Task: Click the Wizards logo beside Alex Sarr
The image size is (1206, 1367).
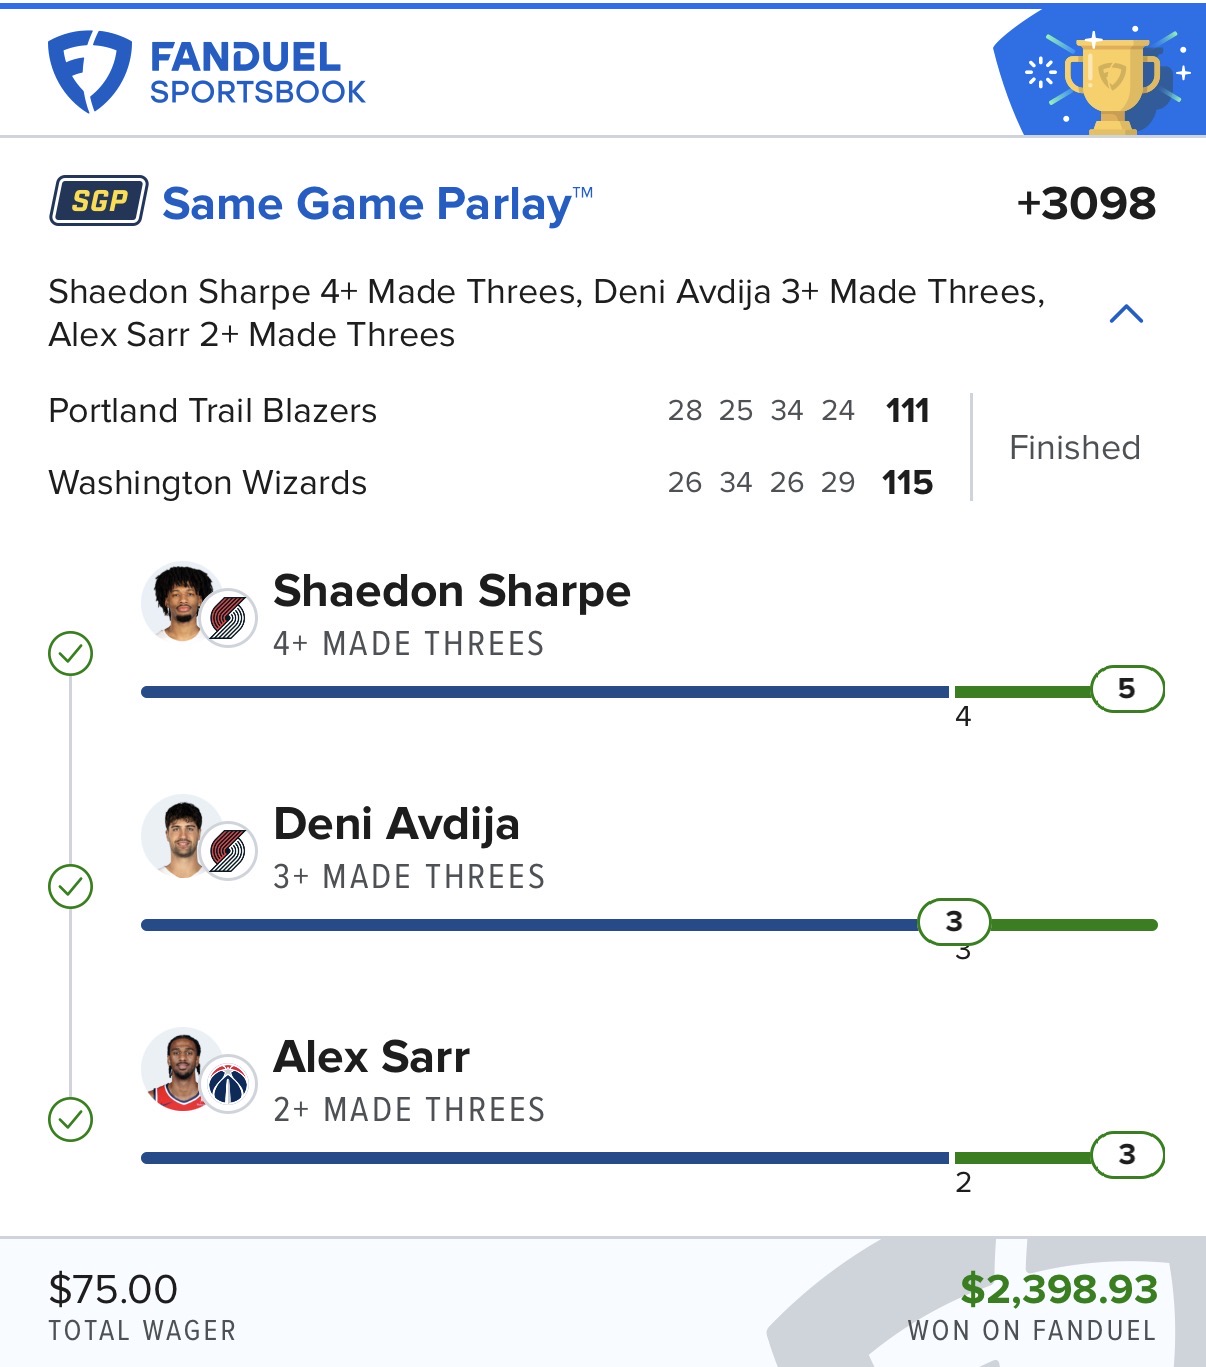Action: coord(228,1084)
